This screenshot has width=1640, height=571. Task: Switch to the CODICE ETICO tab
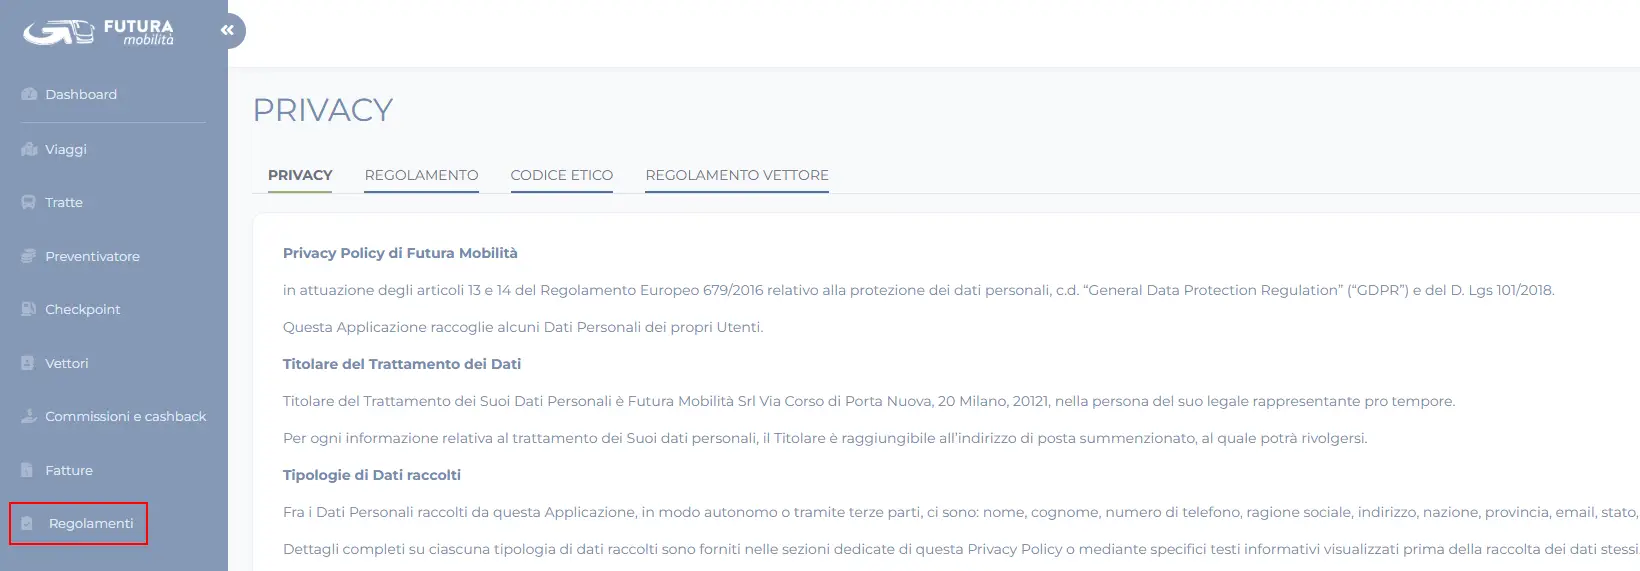pos(562,175)
